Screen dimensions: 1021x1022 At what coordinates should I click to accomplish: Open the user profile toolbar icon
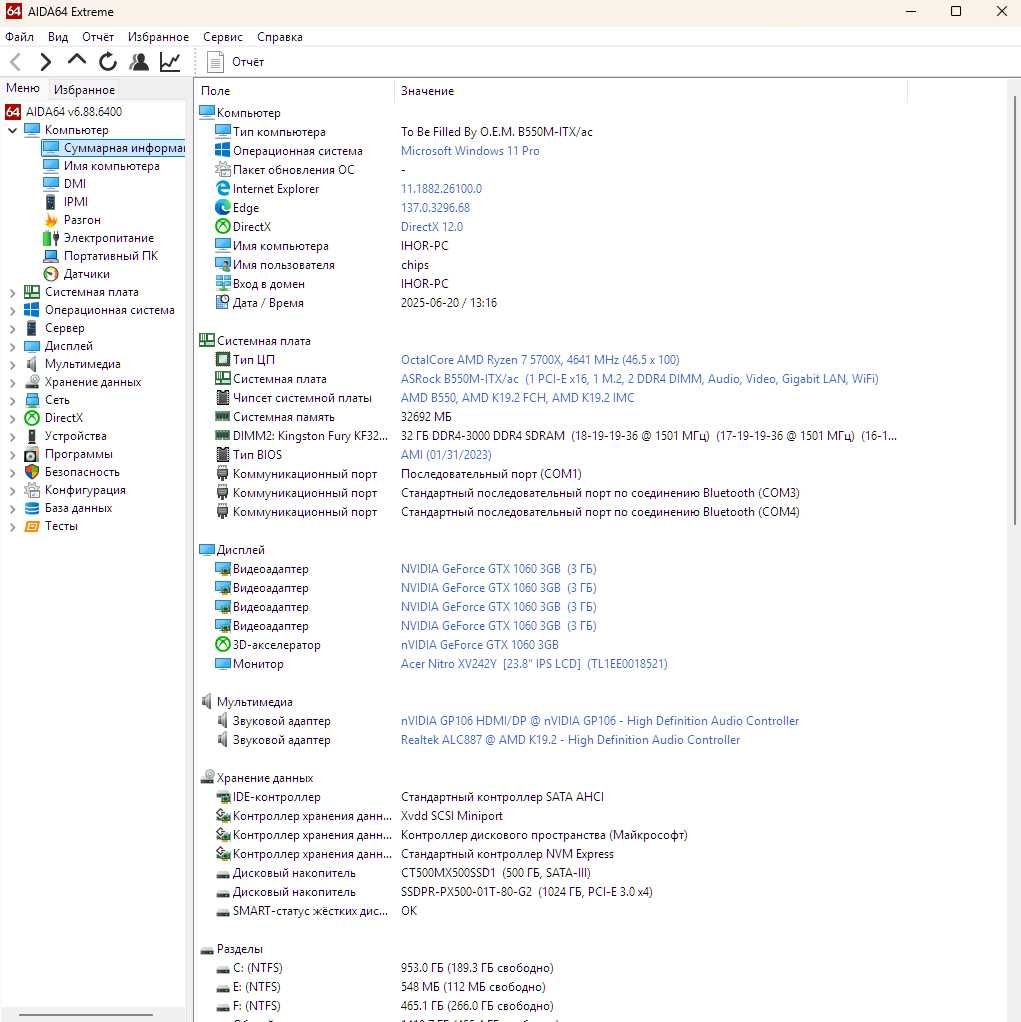[139, 62]
